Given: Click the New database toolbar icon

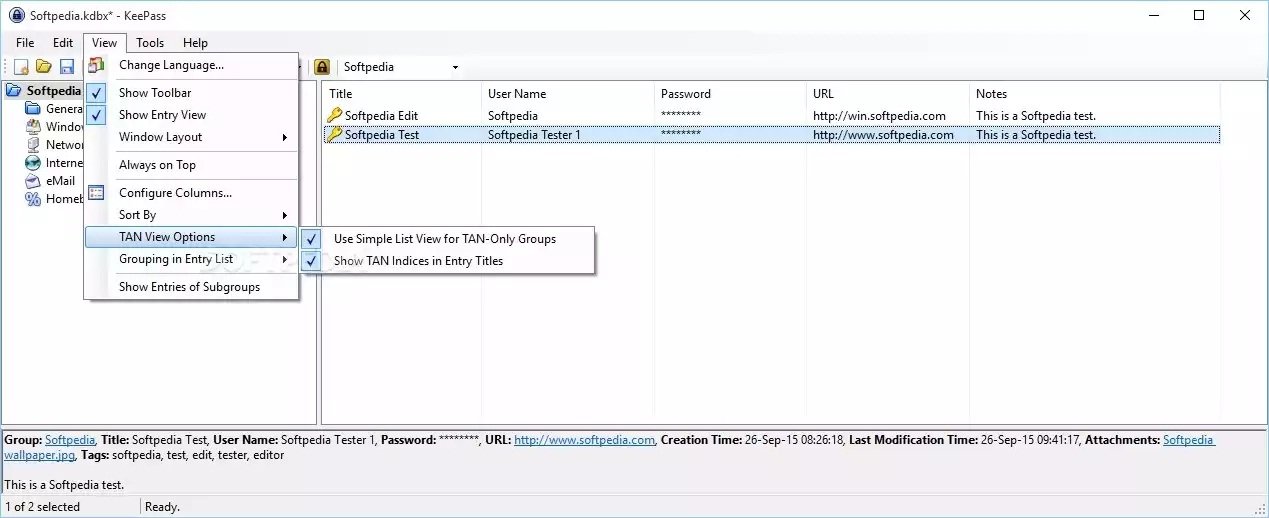Looking at the screenshot, I should (x=21, y=67).
